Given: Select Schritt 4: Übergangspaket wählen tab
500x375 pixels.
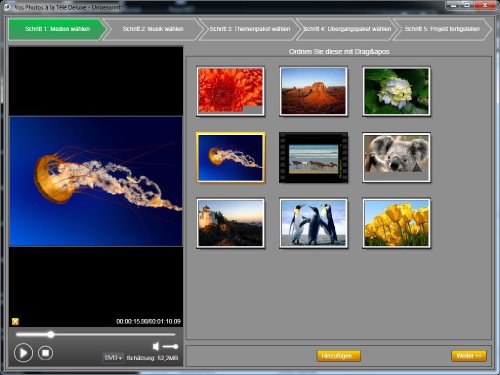Looking at the screenshot, I should 347,29.
